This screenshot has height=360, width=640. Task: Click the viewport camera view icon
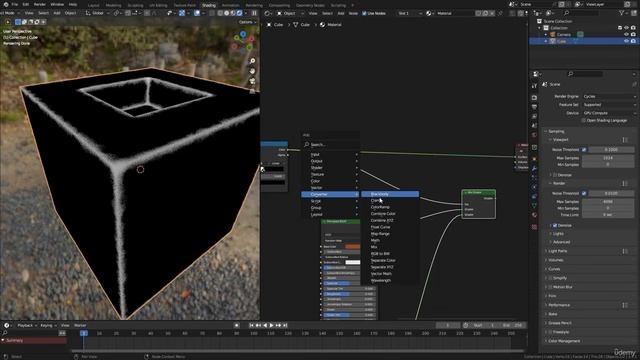pos(253,81)
